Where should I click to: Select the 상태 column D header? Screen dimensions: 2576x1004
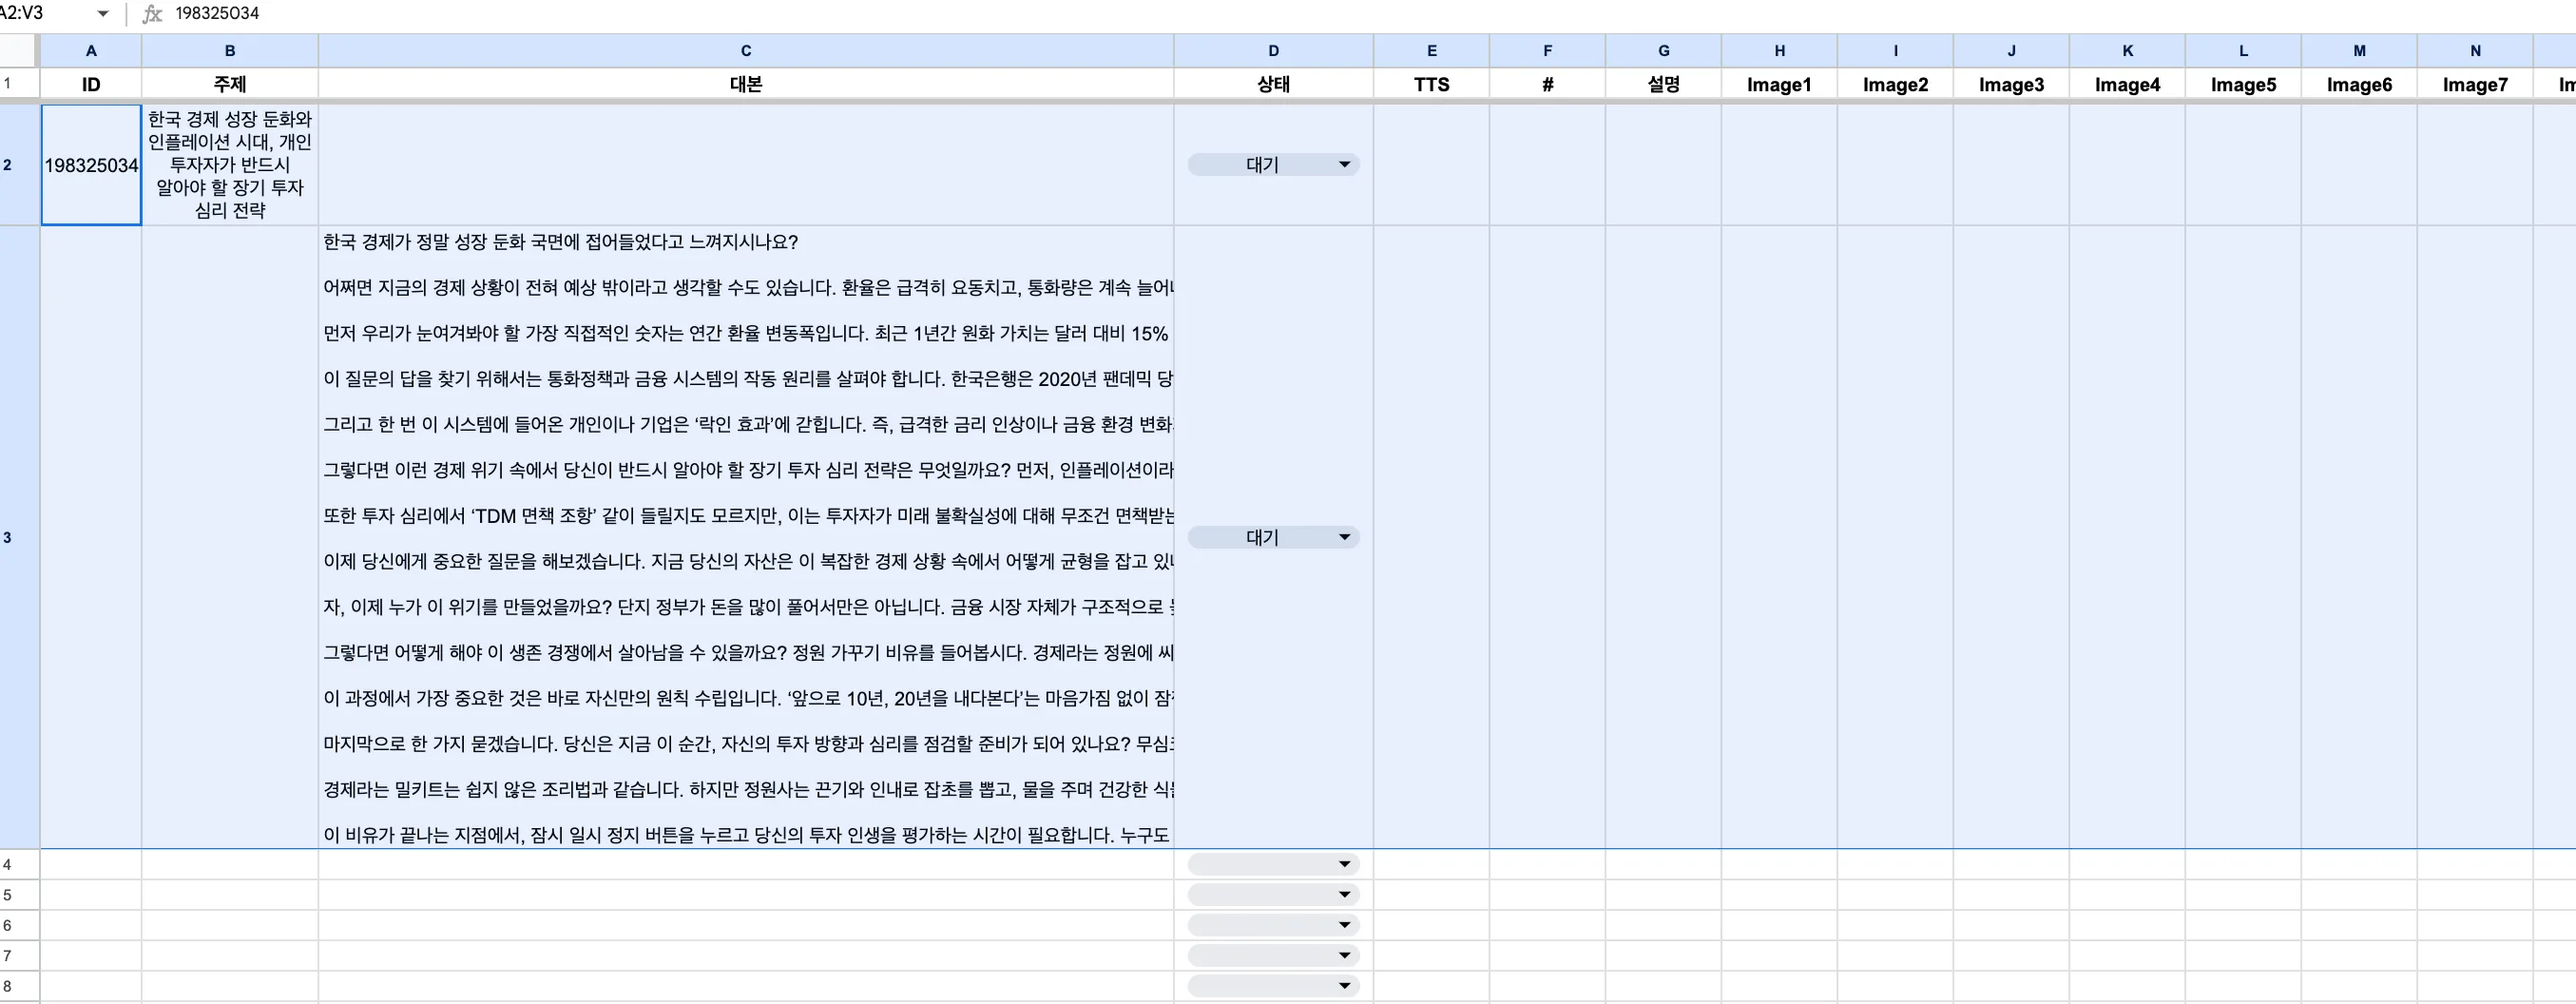(x=1274, y=50)
